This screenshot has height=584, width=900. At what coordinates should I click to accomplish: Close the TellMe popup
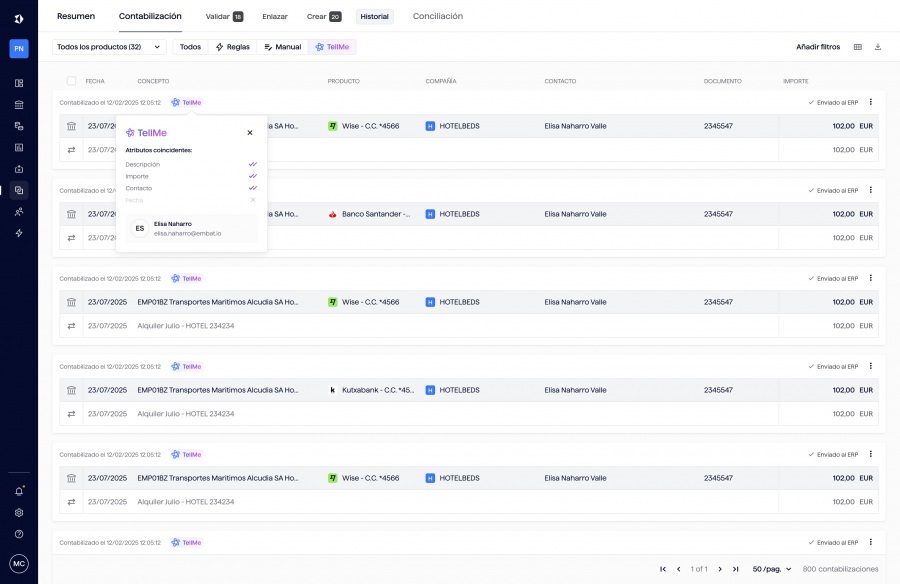point(250,132)
